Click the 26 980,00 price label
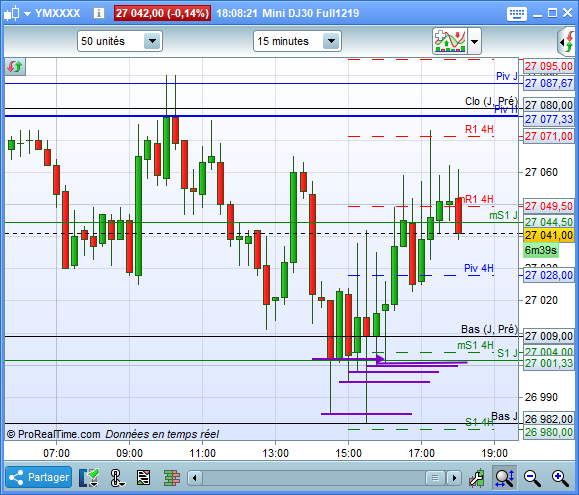Image resolution: width=579 pixels, height=495 pixels. point(549,432)
